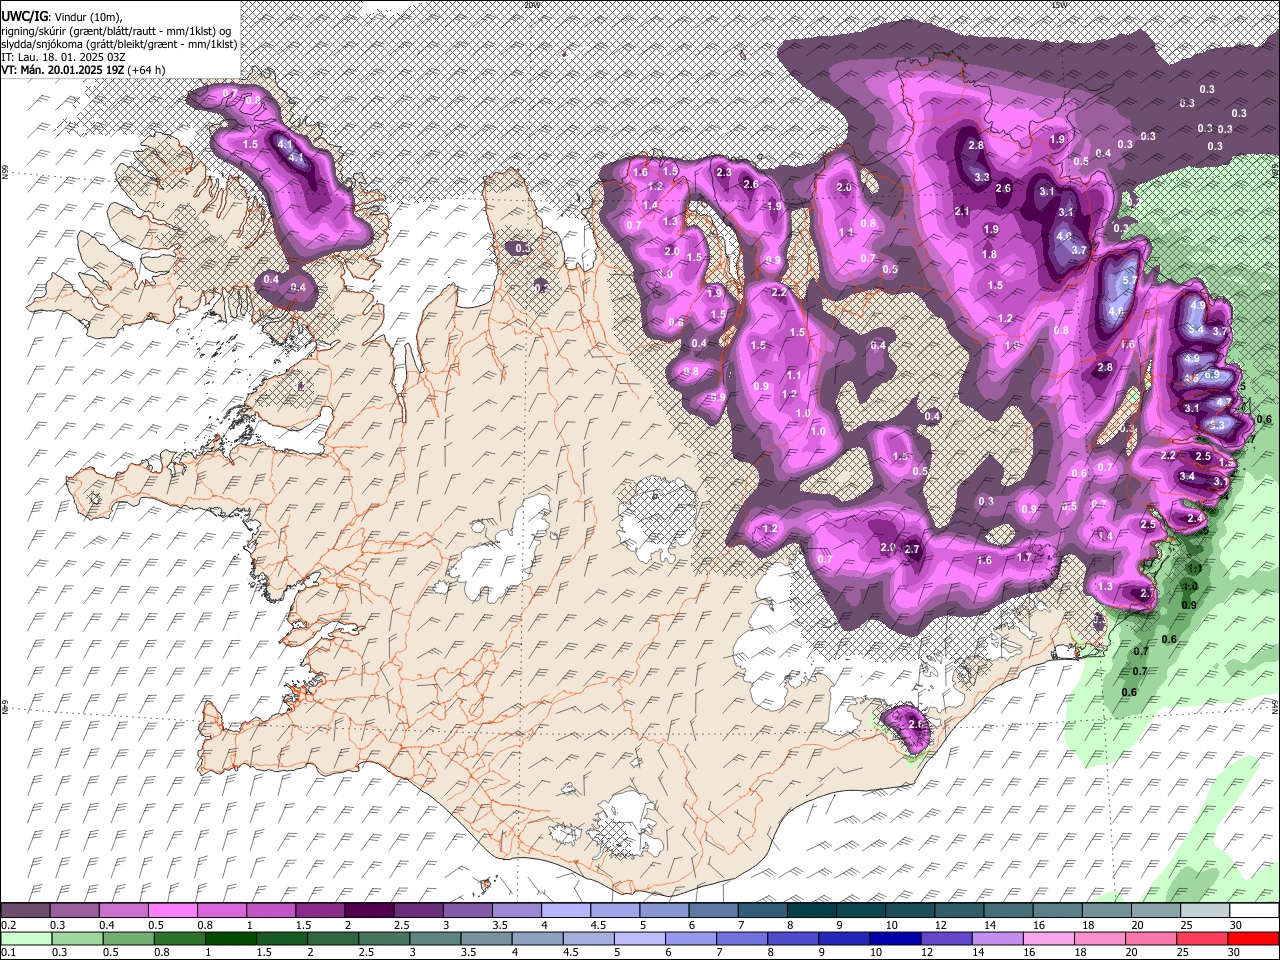Pick the snow scale swatch between 1.5 and 2

(x=321, y=911)
